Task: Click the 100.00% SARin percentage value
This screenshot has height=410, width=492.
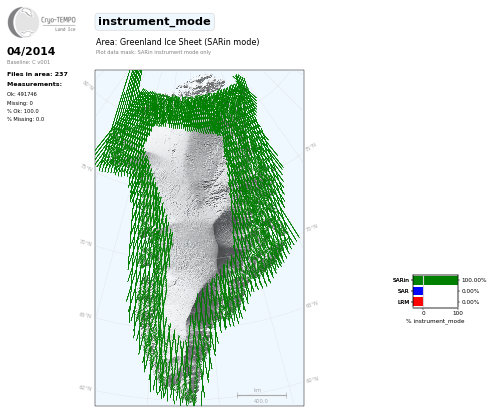Action: coord(474,280)
